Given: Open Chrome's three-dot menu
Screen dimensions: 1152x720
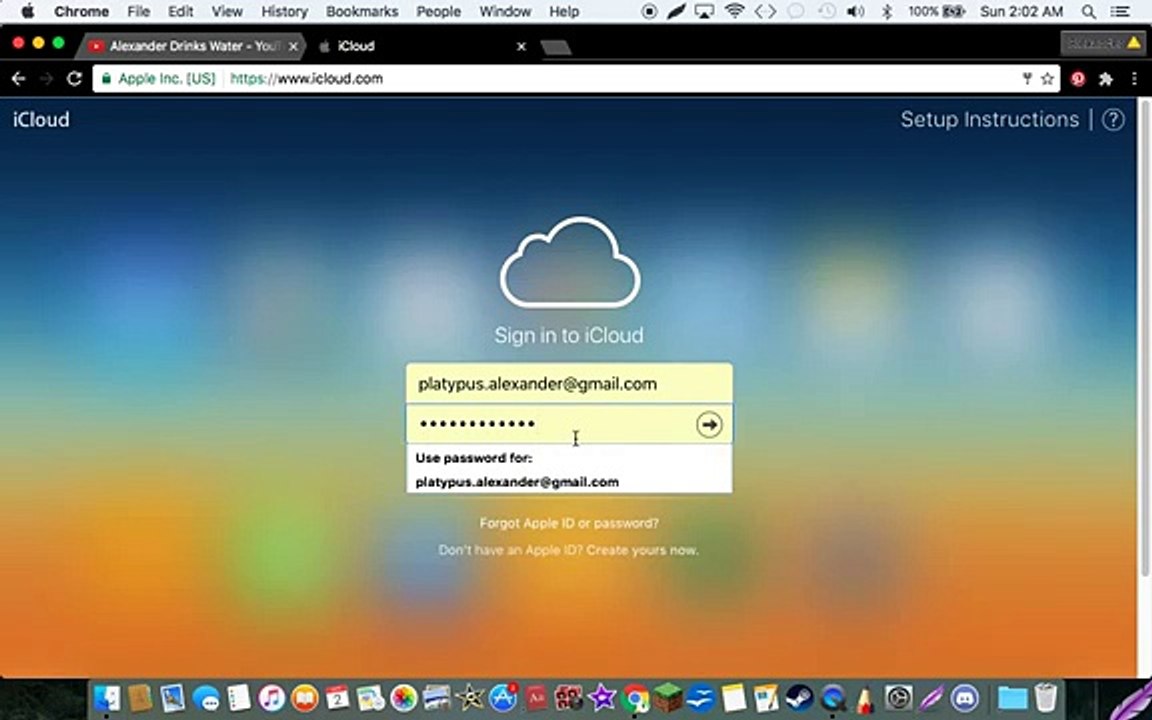Looking at the screenshot, I should [1134, 79].
